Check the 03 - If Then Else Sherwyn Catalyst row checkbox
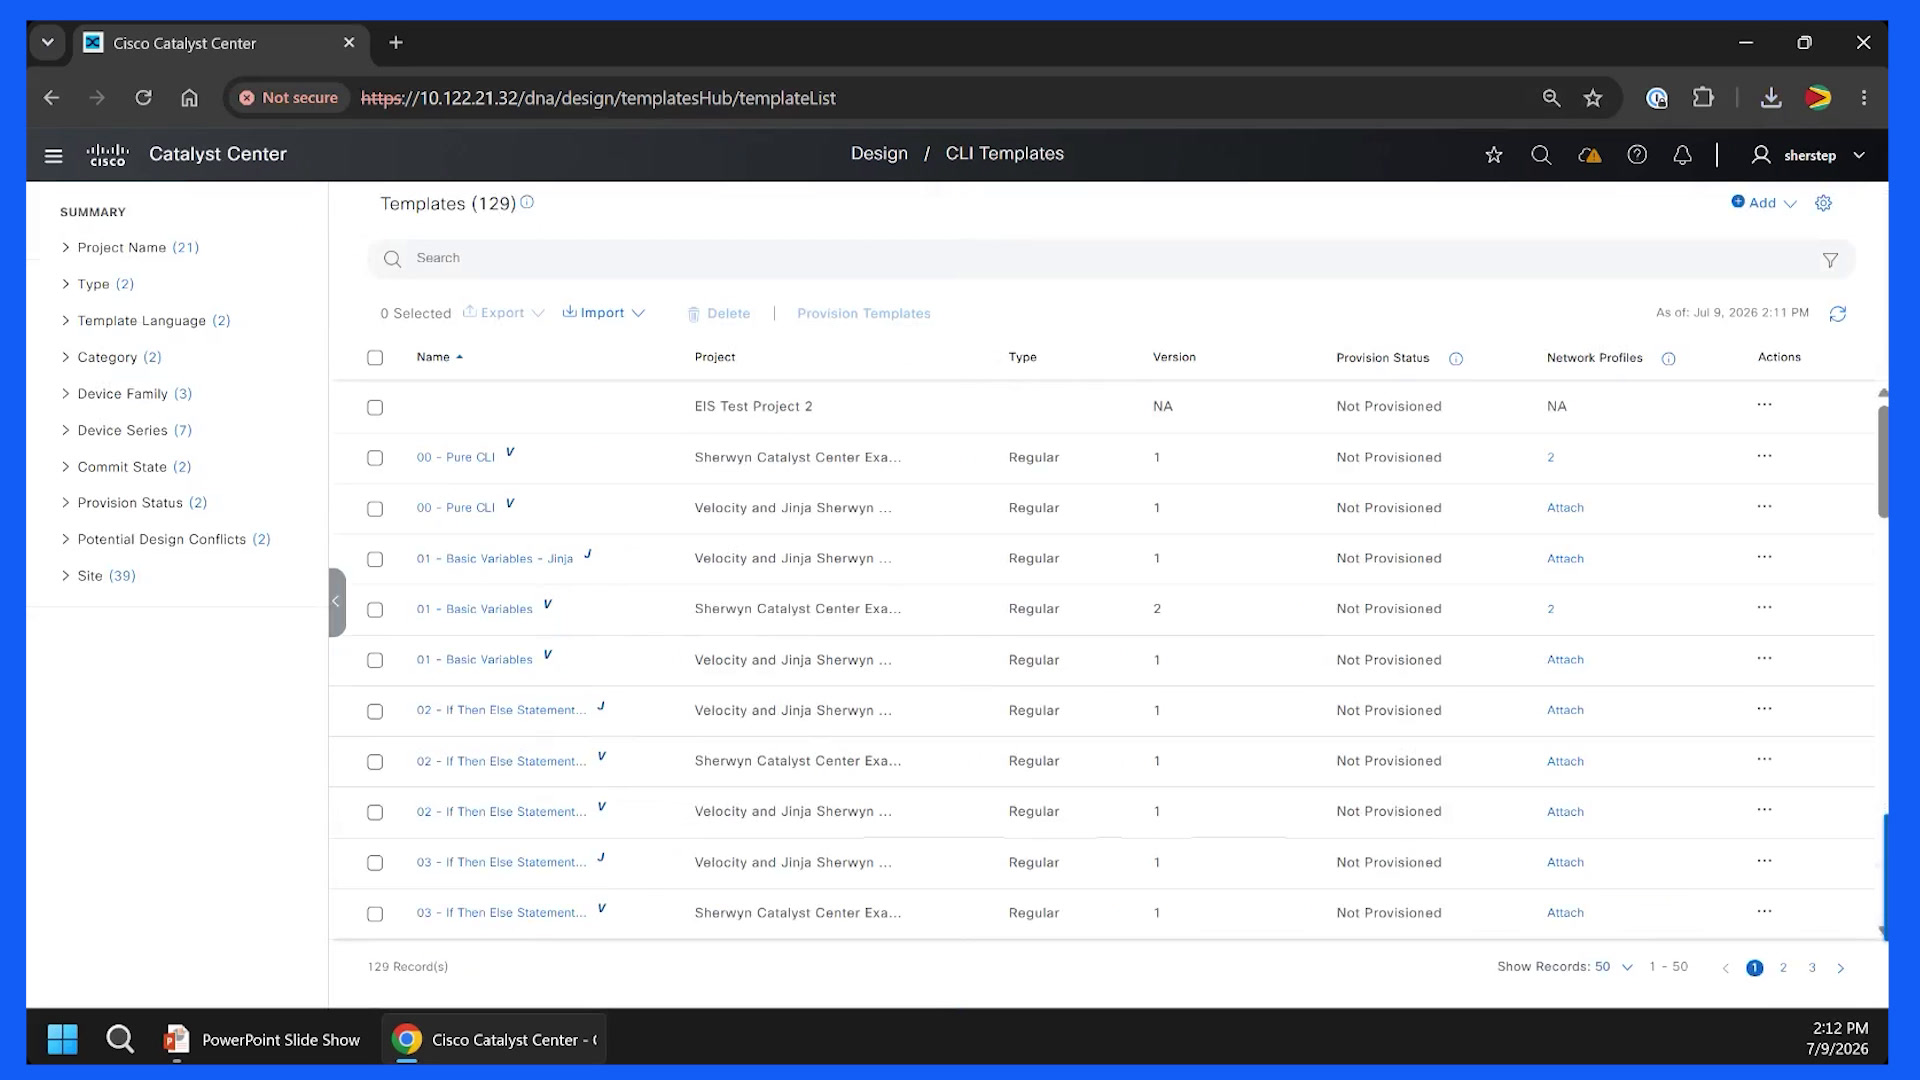The image size is (1920, 1080). click(x=375, y=914)
